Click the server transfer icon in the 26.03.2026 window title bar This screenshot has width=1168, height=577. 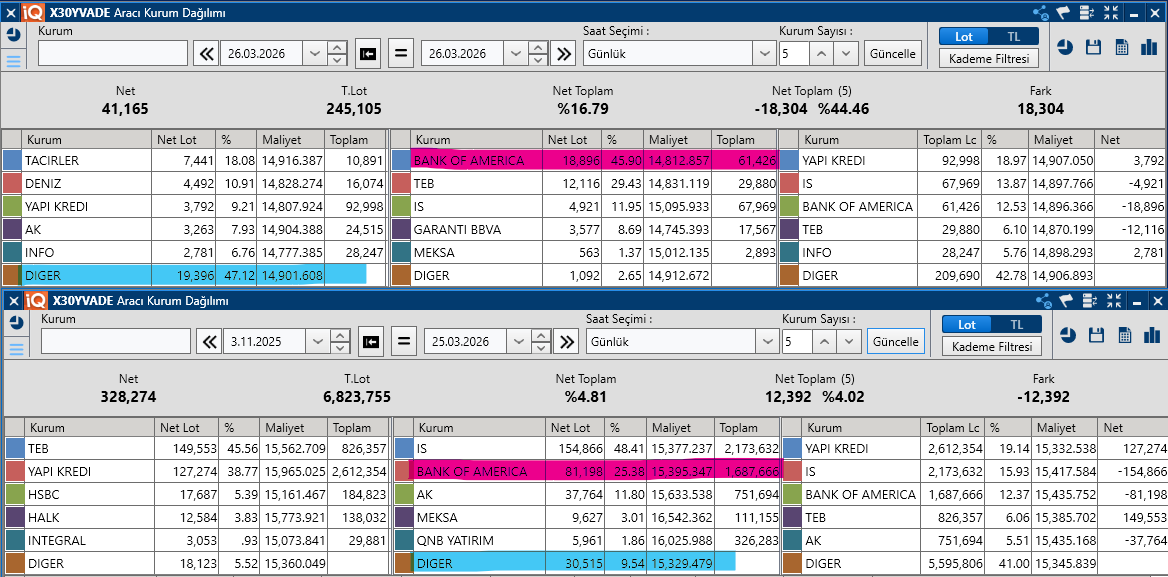[x=1087, y=12]
